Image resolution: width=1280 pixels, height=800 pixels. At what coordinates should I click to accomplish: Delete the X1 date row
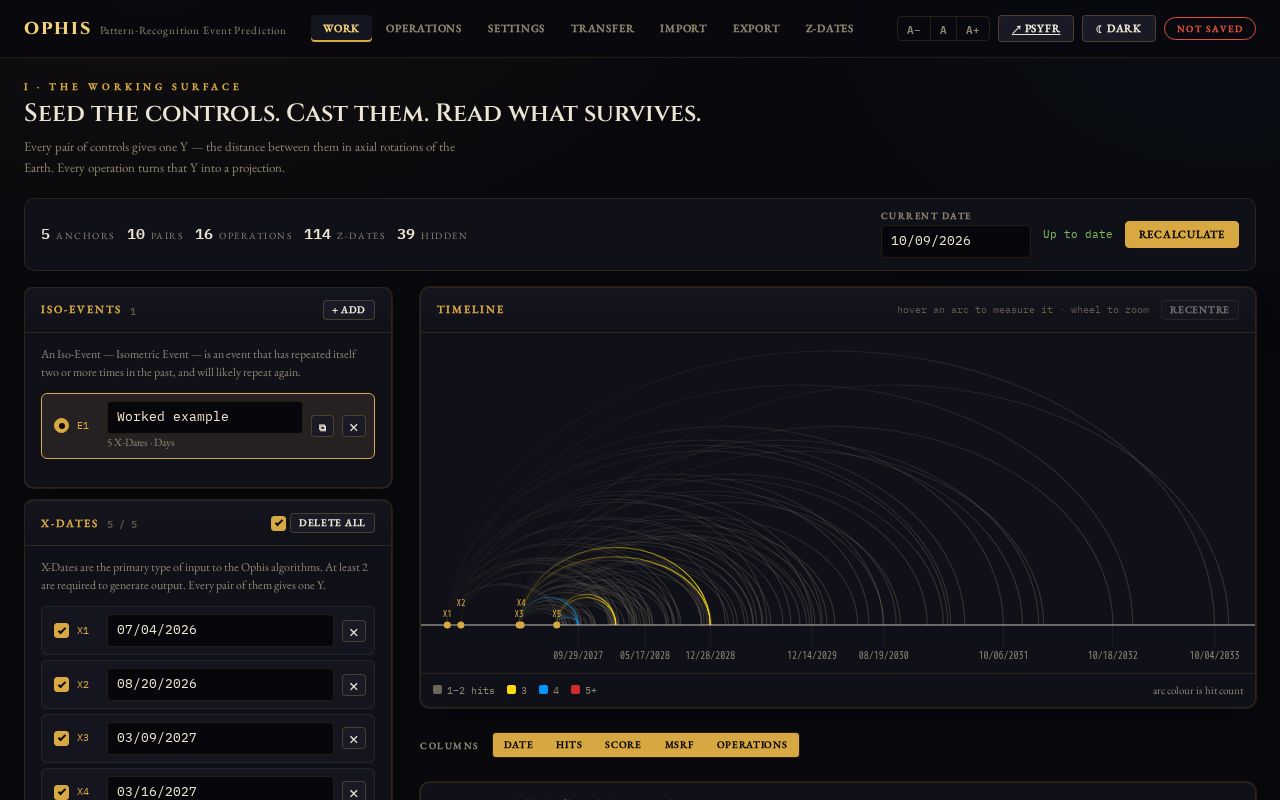(x=354, y=631)
